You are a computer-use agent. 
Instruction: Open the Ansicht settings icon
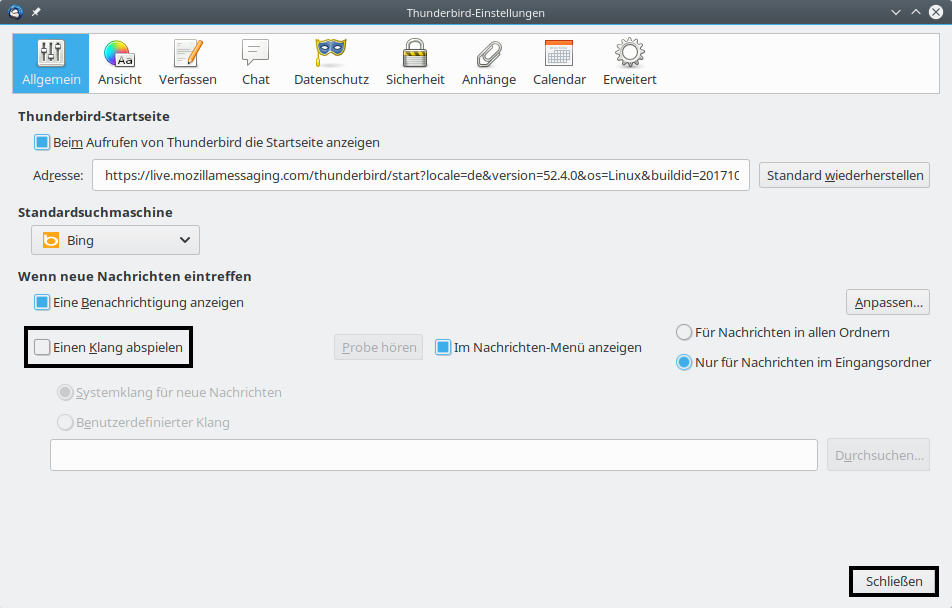(120, 62)
